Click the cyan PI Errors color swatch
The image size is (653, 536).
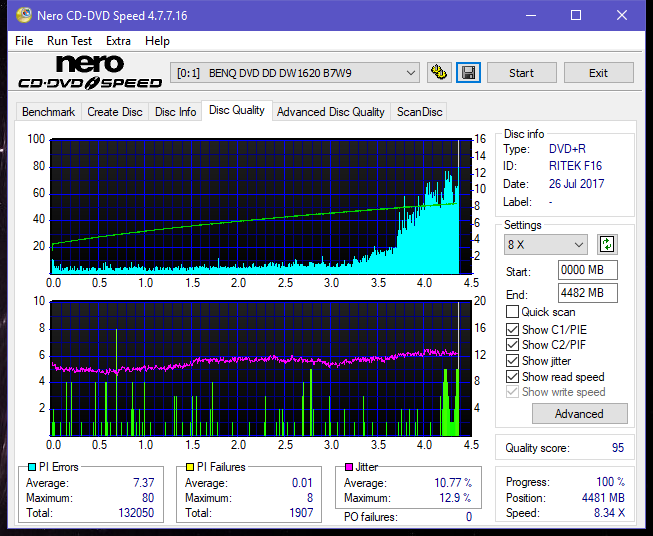[x=32, y=467]
